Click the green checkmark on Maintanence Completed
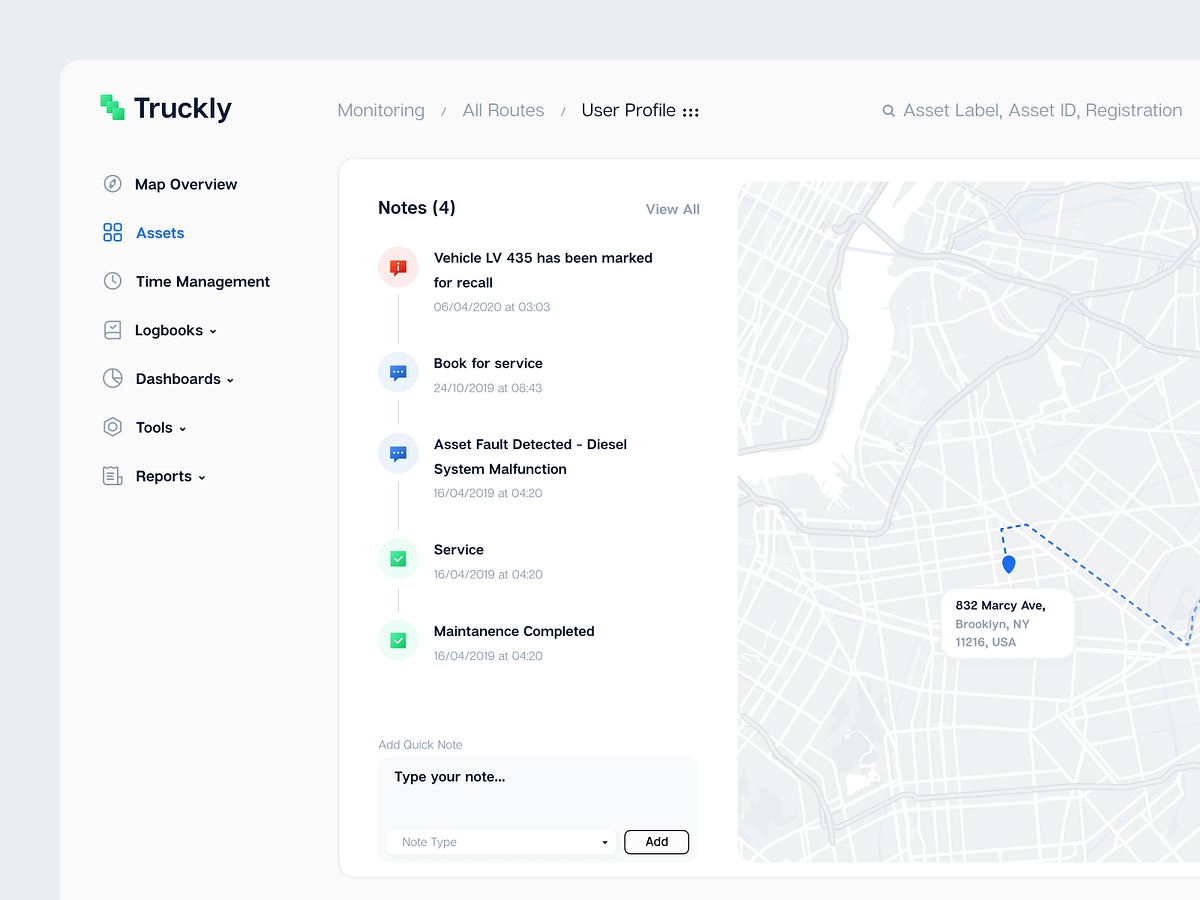The height and width of the screenshot is (900, 1200). pos(398,640)
